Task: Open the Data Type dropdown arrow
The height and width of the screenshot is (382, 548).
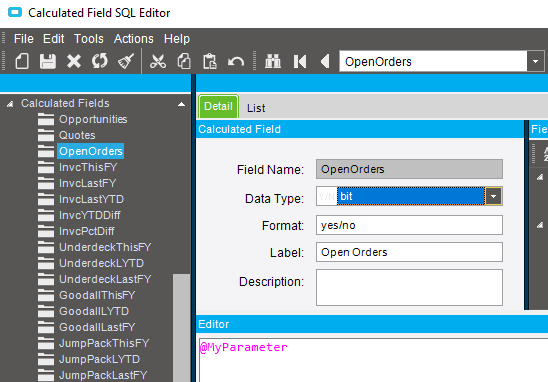Action: (493, 196)
